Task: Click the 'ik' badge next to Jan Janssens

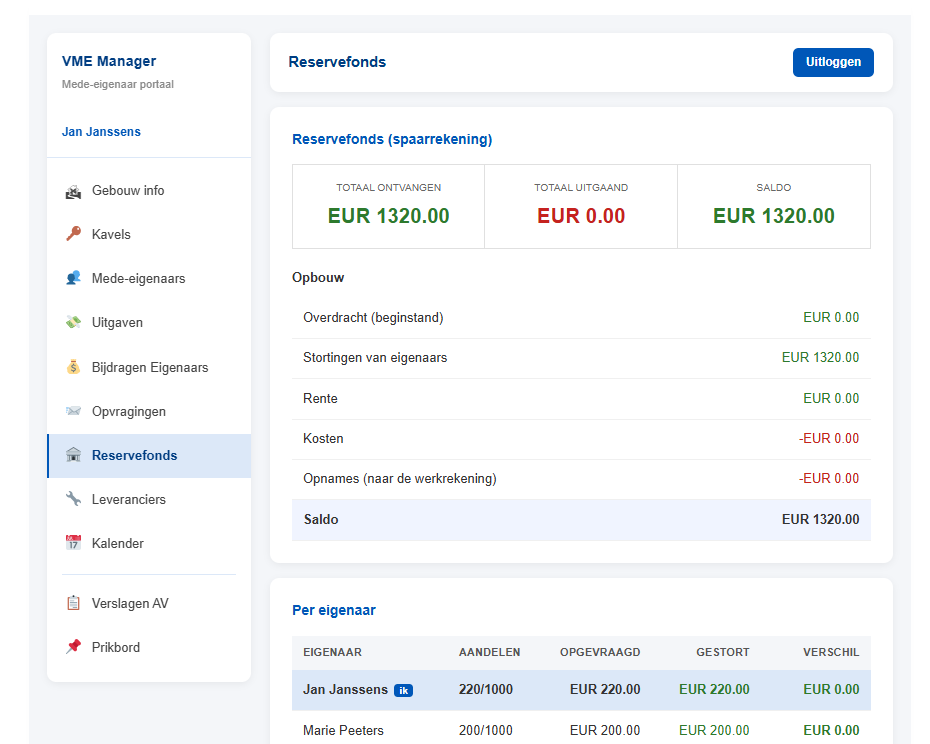Action: (403, 690)
